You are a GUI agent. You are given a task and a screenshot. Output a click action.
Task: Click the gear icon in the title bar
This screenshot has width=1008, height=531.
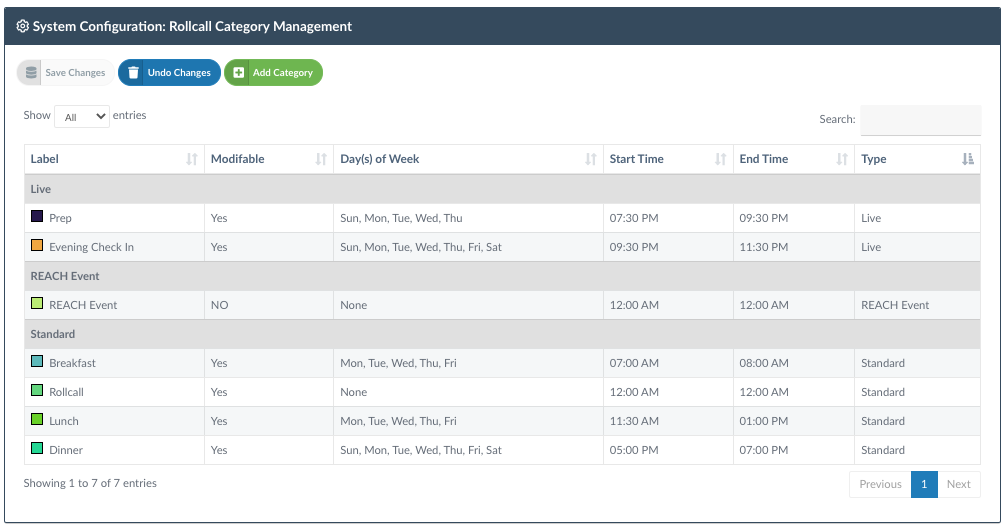point(22,26)
